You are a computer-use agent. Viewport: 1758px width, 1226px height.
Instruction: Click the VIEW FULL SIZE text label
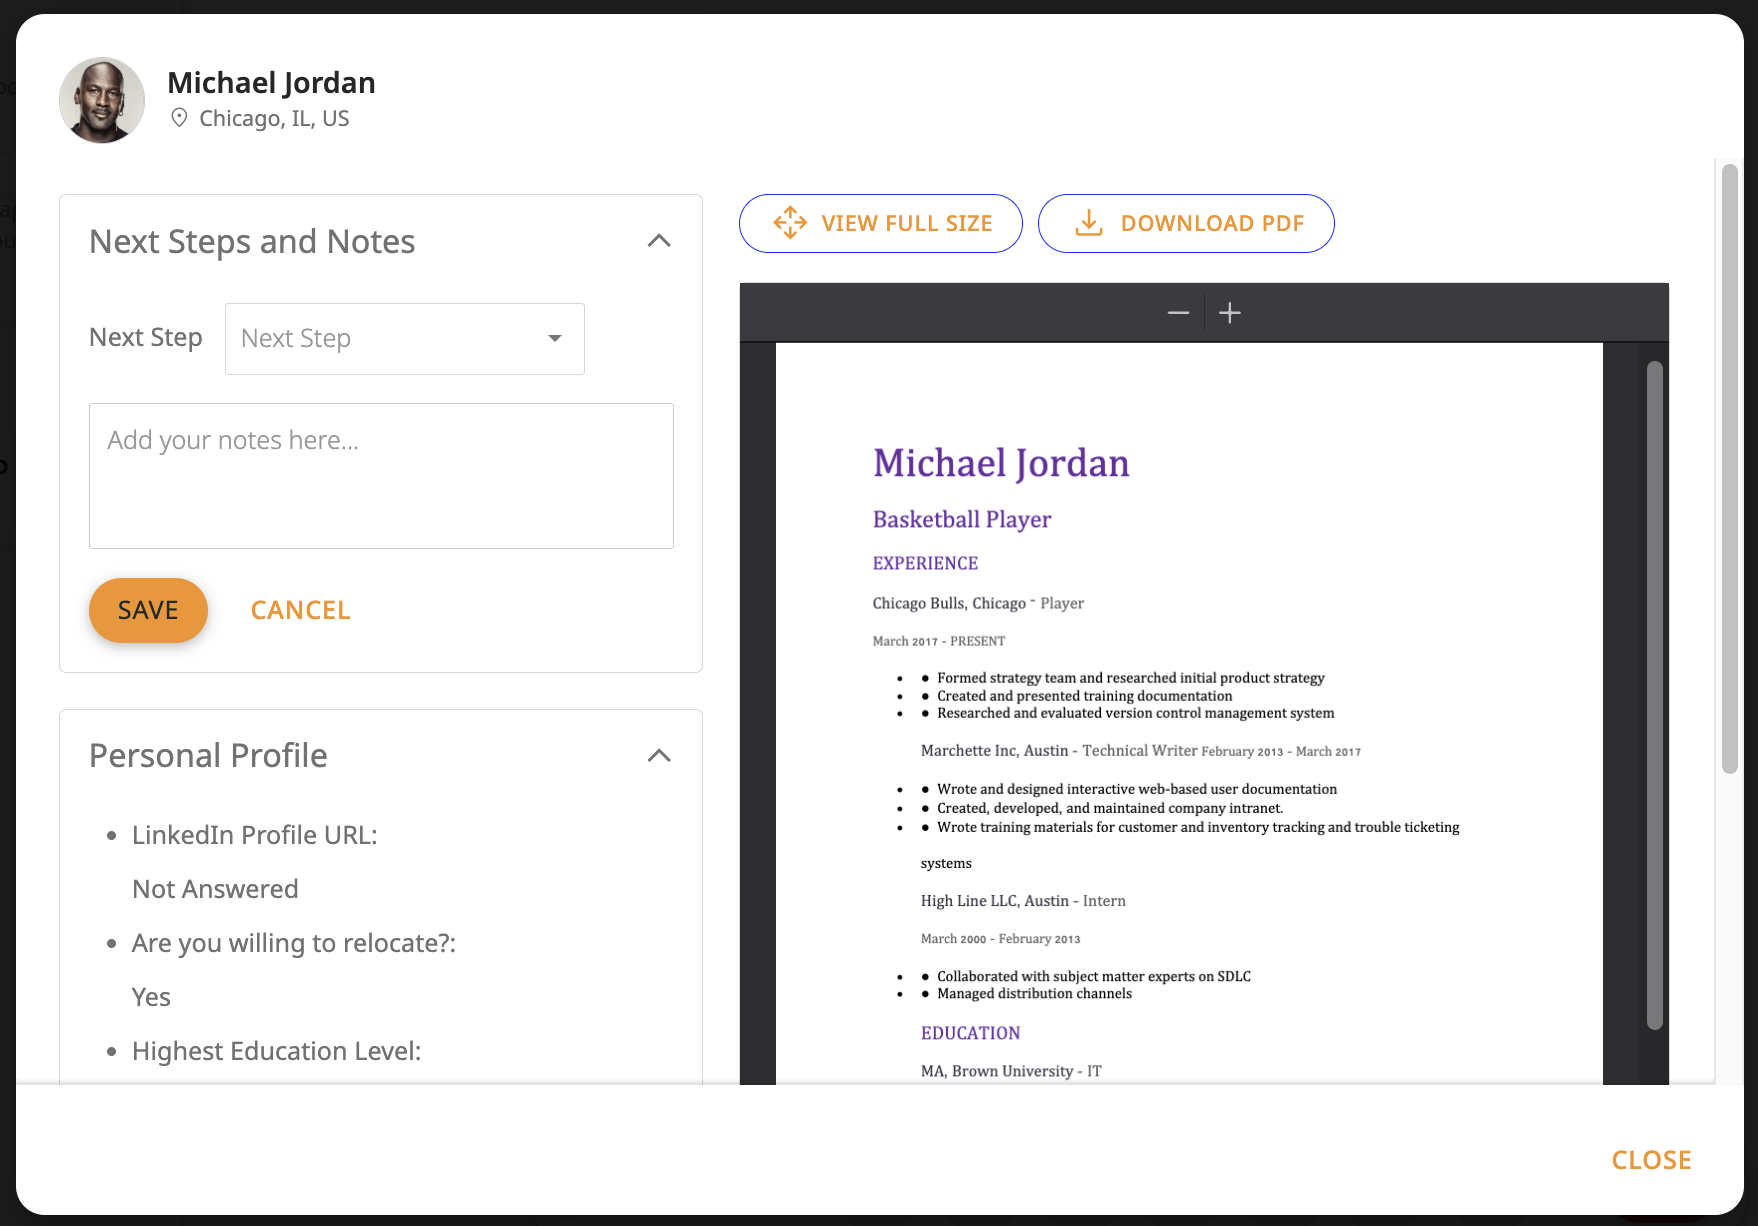pyautogui.click(x=906, y=223)
